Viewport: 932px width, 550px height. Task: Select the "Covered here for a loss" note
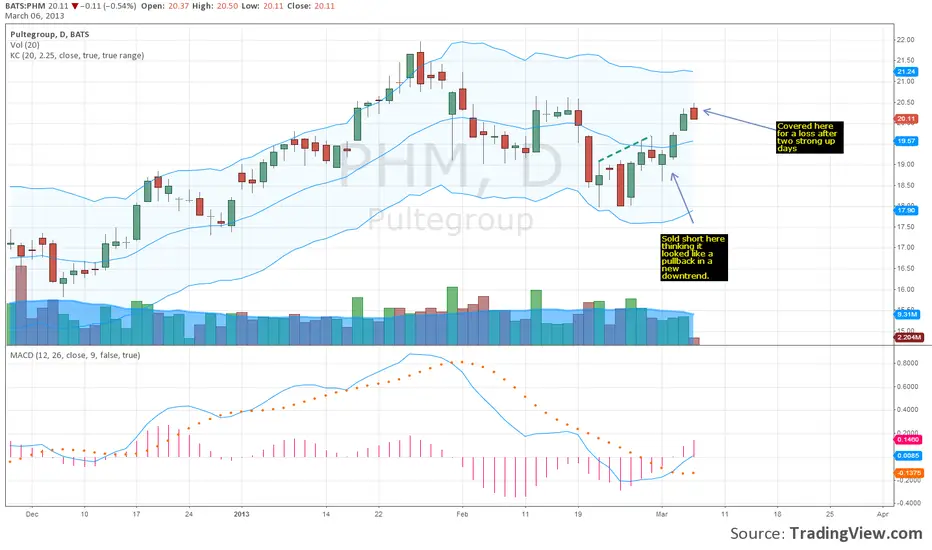pyautogui.click(x=810, y=137)
